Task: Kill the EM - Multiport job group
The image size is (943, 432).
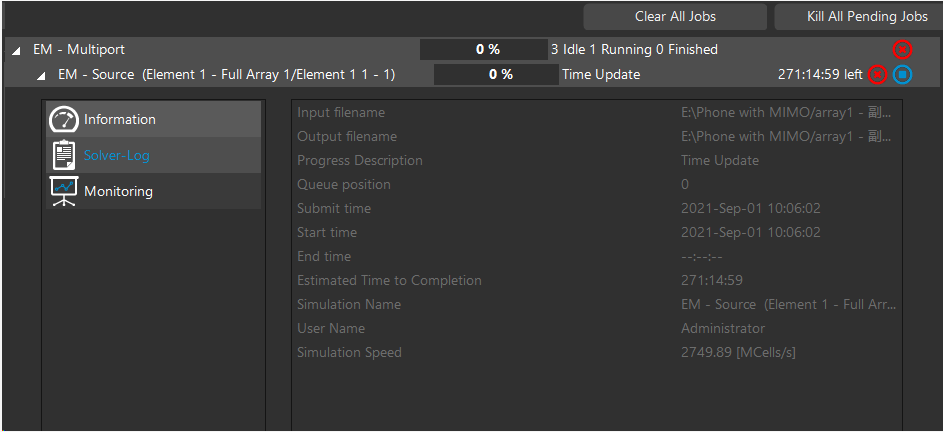Action: pyautogui.click(x=902, y=49)
